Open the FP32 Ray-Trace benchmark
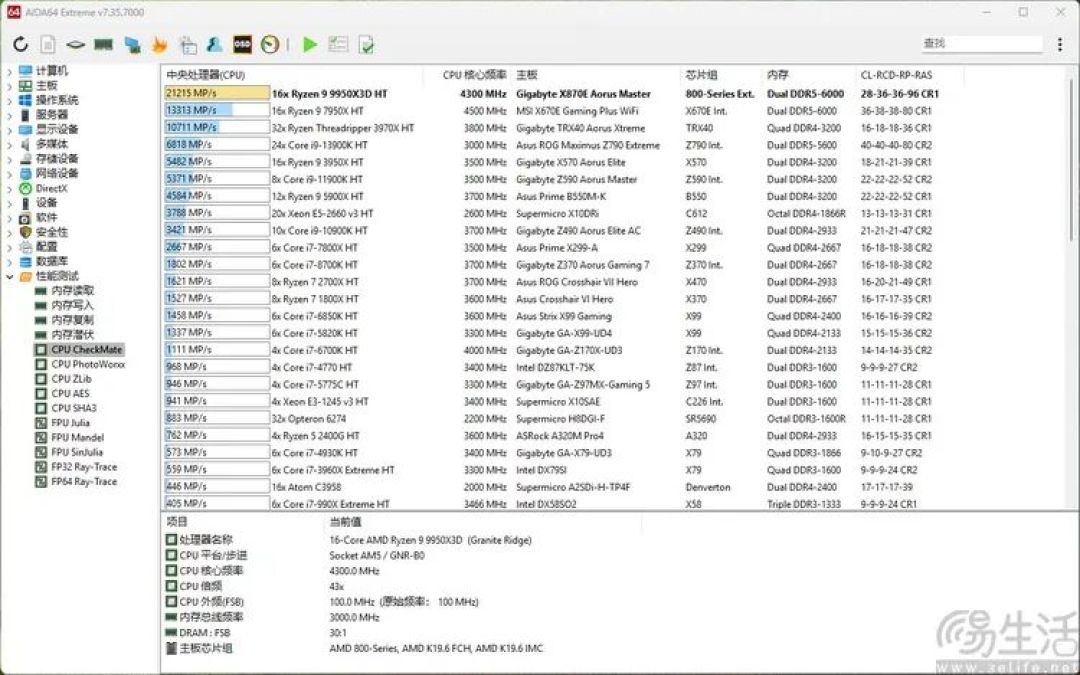 pyautogui.click(x=84, y=467)
